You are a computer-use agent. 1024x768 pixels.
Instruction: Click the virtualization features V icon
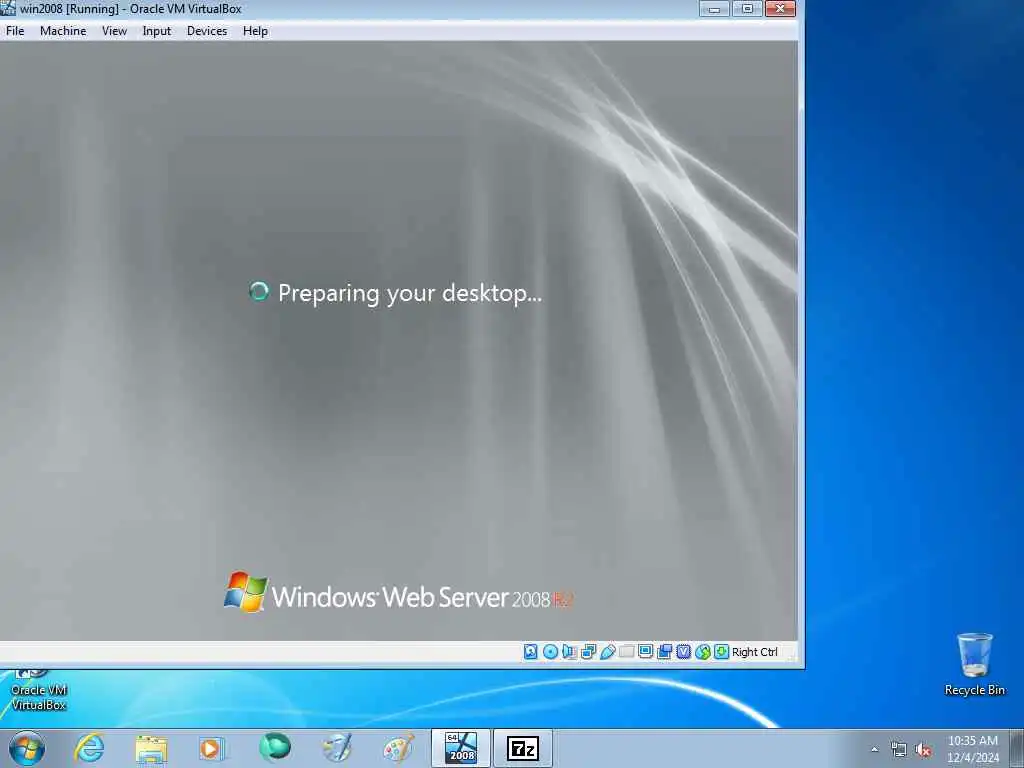click(684, 652)
